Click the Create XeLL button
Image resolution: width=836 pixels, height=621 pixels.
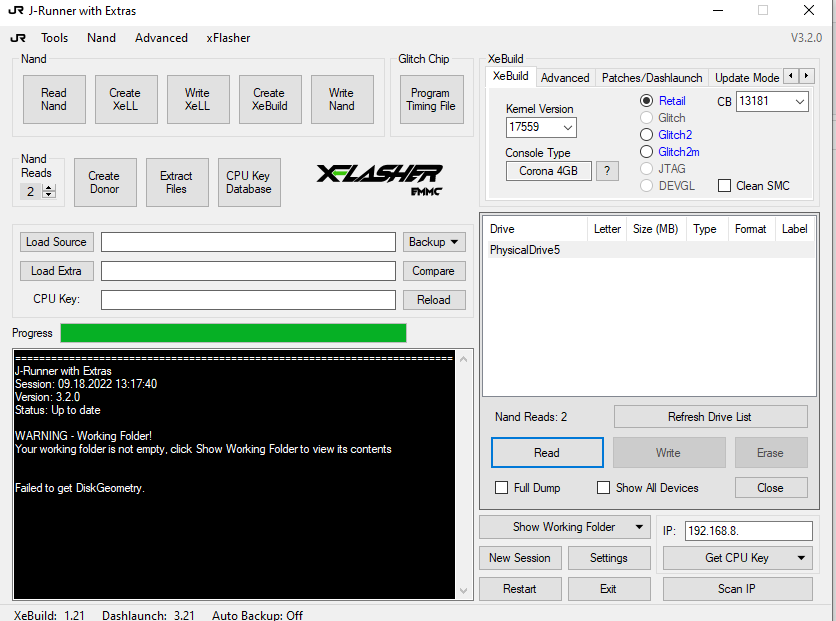(126, 99)
